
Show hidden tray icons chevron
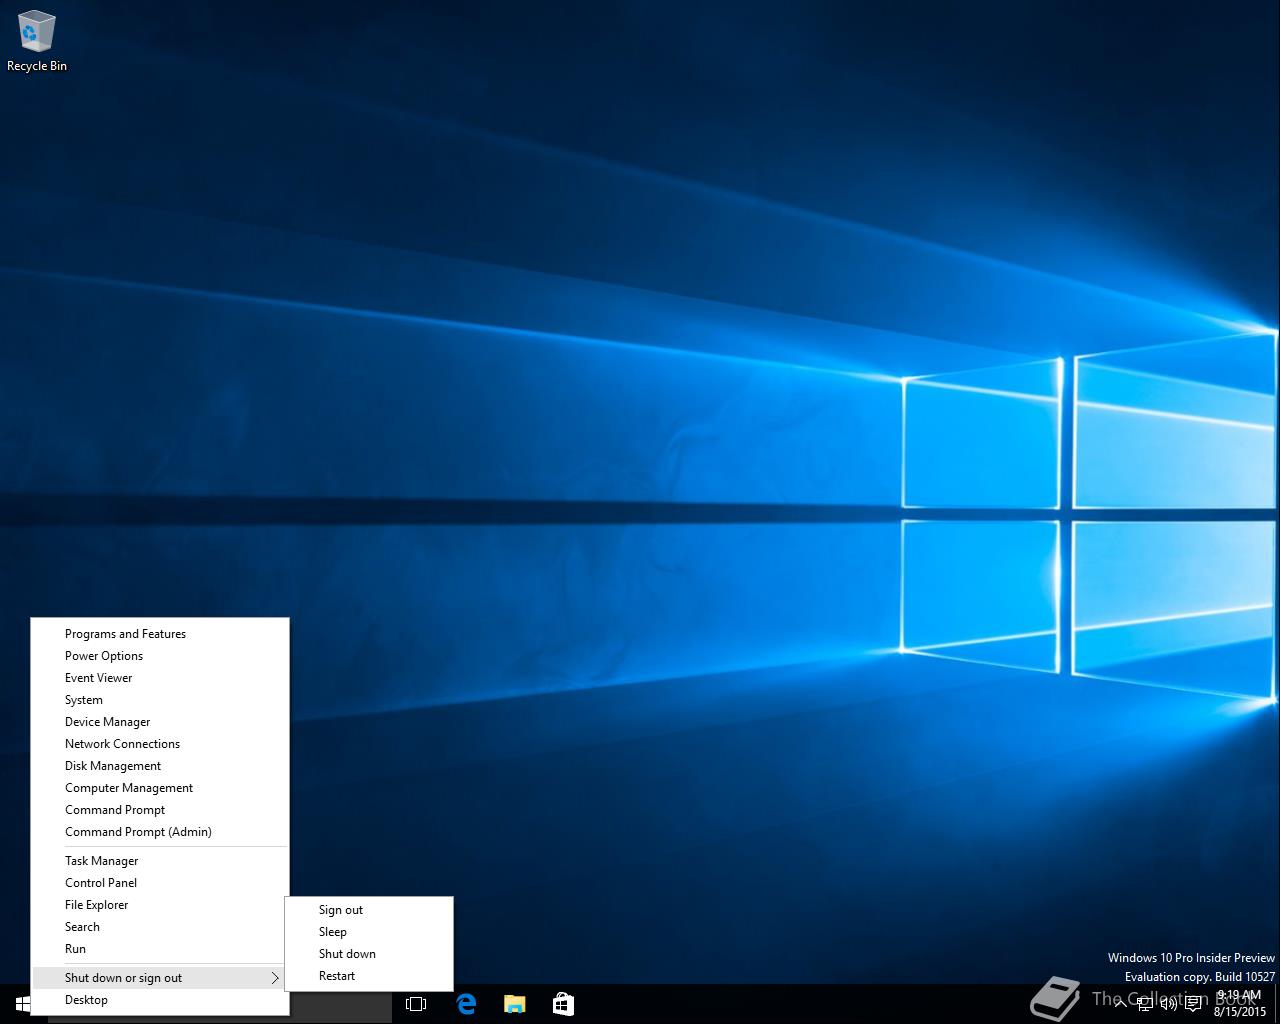1120,1004
